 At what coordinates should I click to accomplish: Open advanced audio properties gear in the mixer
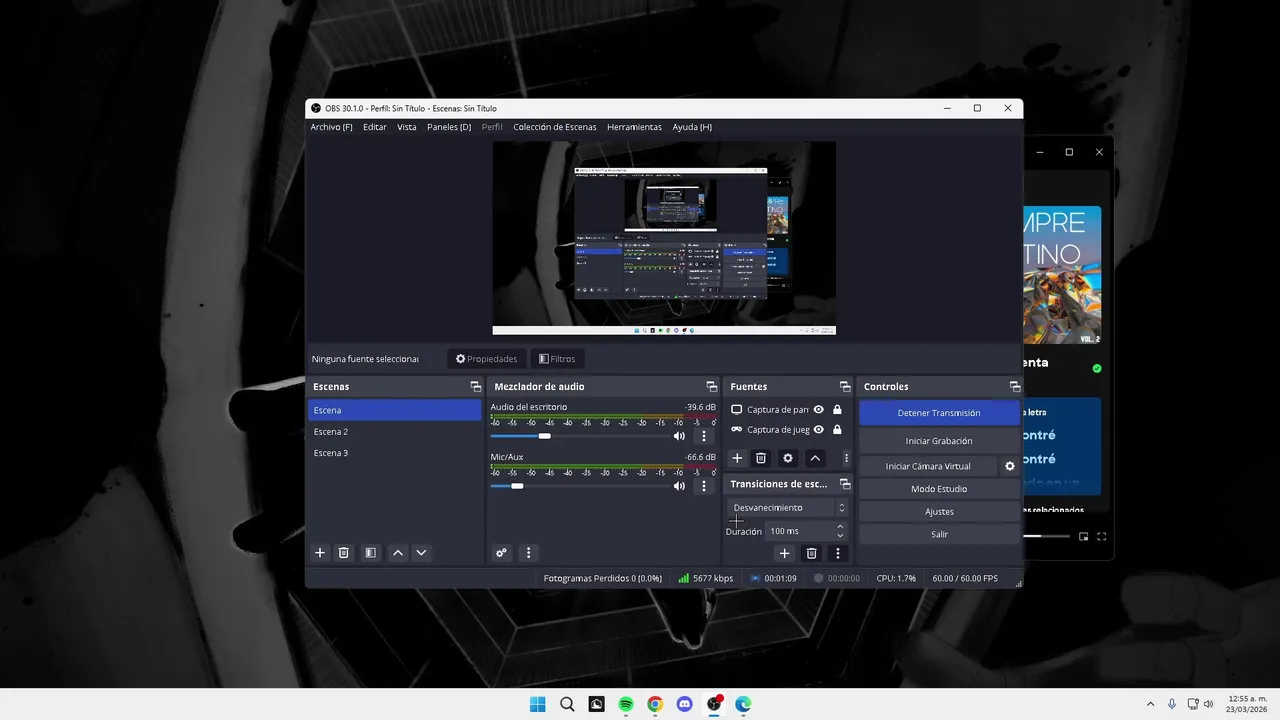(501, 553)
